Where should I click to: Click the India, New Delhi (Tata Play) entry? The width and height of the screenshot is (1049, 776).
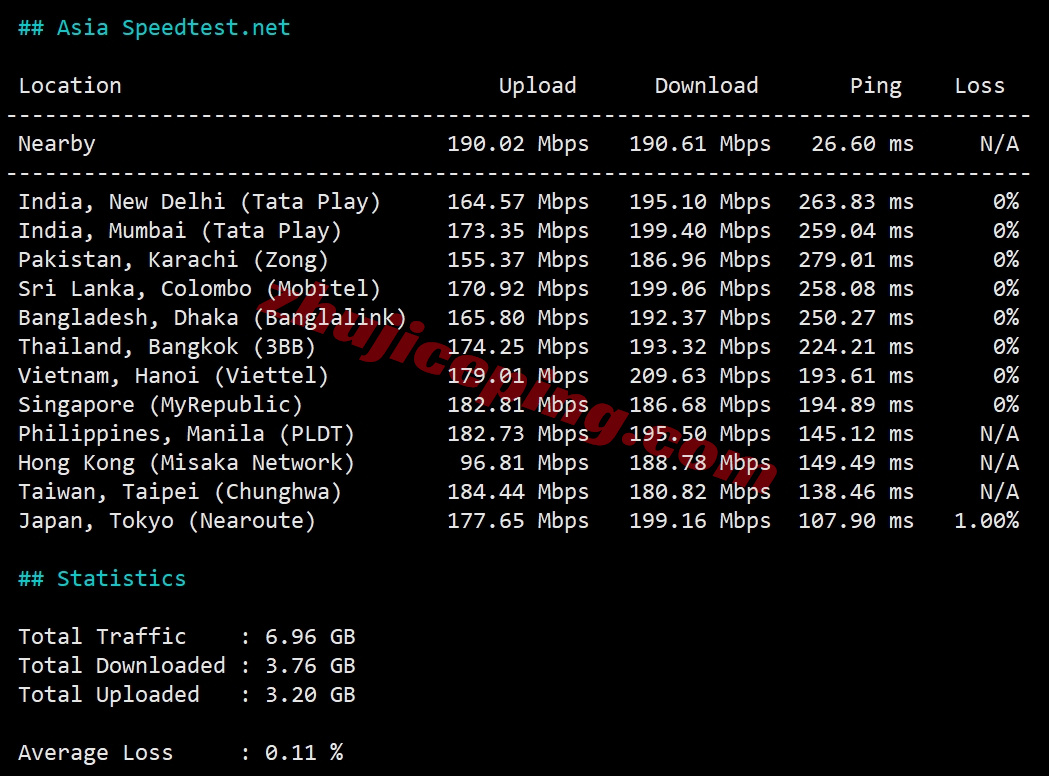[x=200, y=201]
